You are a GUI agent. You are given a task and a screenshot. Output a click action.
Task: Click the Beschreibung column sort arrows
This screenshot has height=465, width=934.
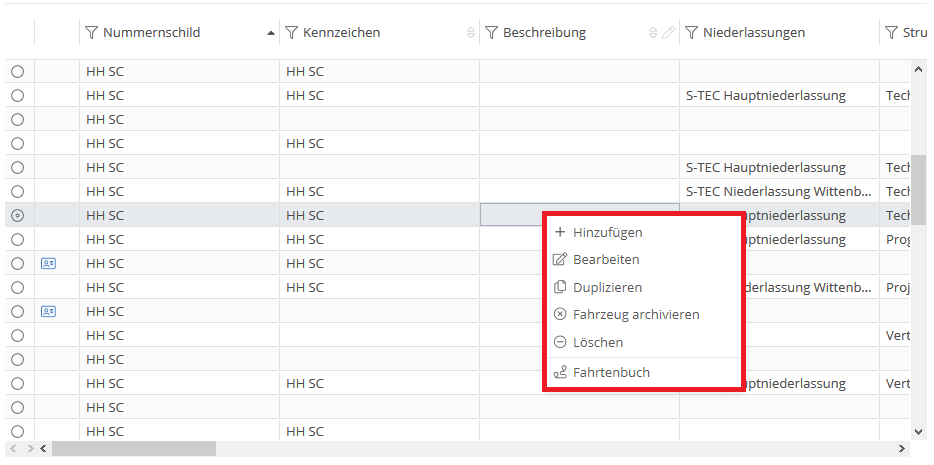pos(653,33)
